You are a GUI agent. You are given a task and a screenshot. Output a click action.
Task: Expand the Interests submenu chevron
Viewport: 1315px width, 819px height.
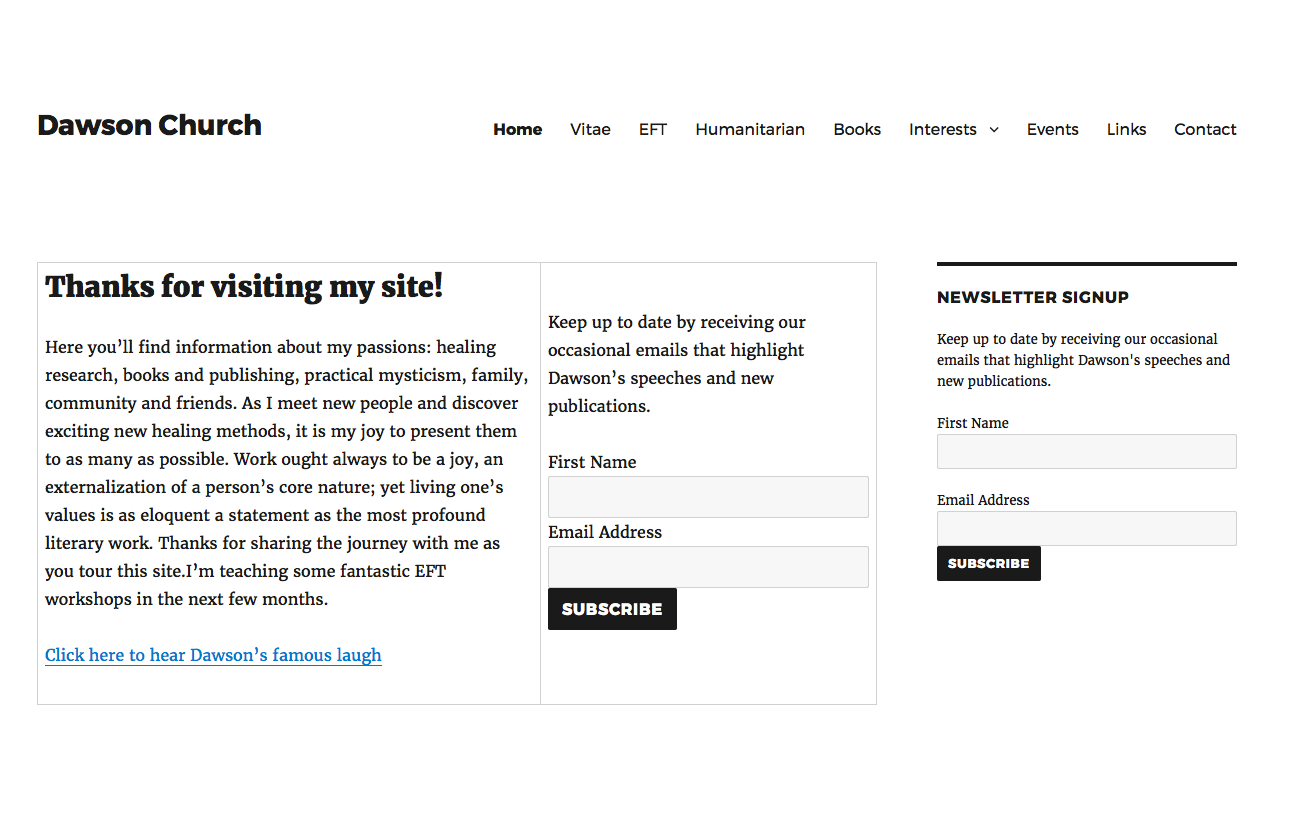[x=994, y=130]
